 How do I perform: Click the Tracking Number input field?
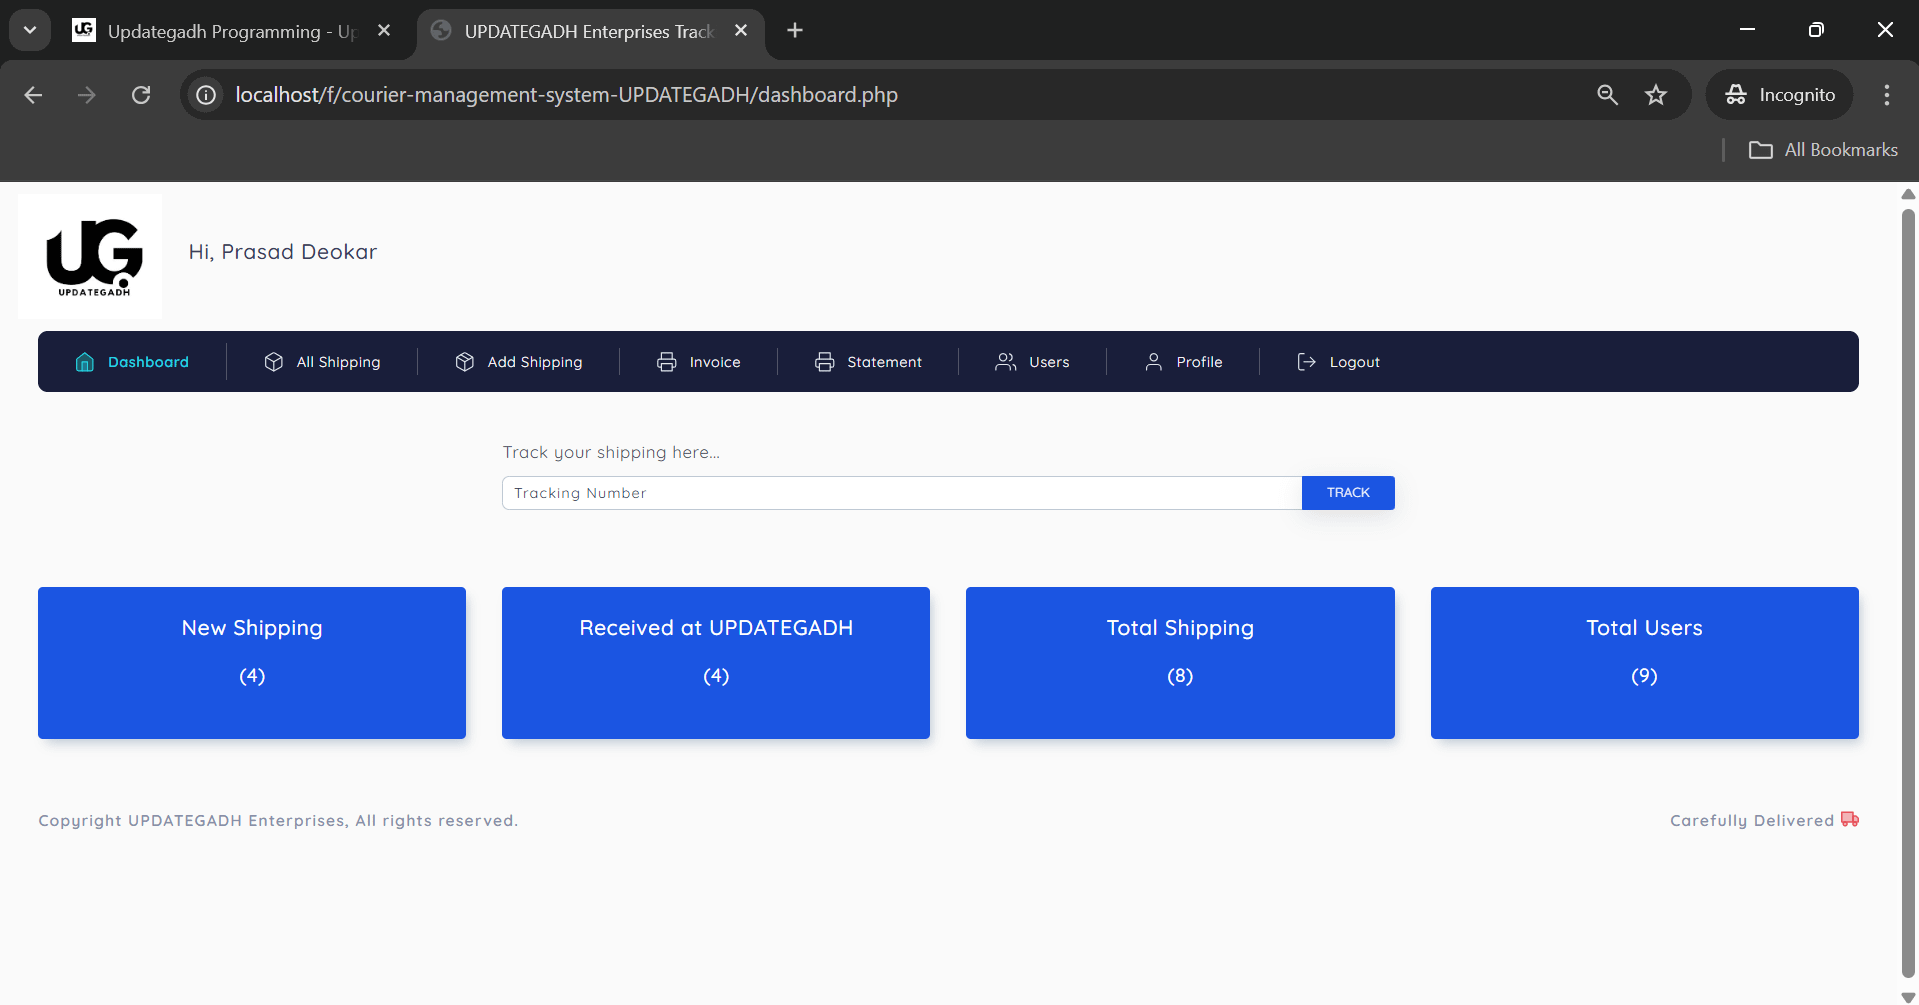coord(900,492)
